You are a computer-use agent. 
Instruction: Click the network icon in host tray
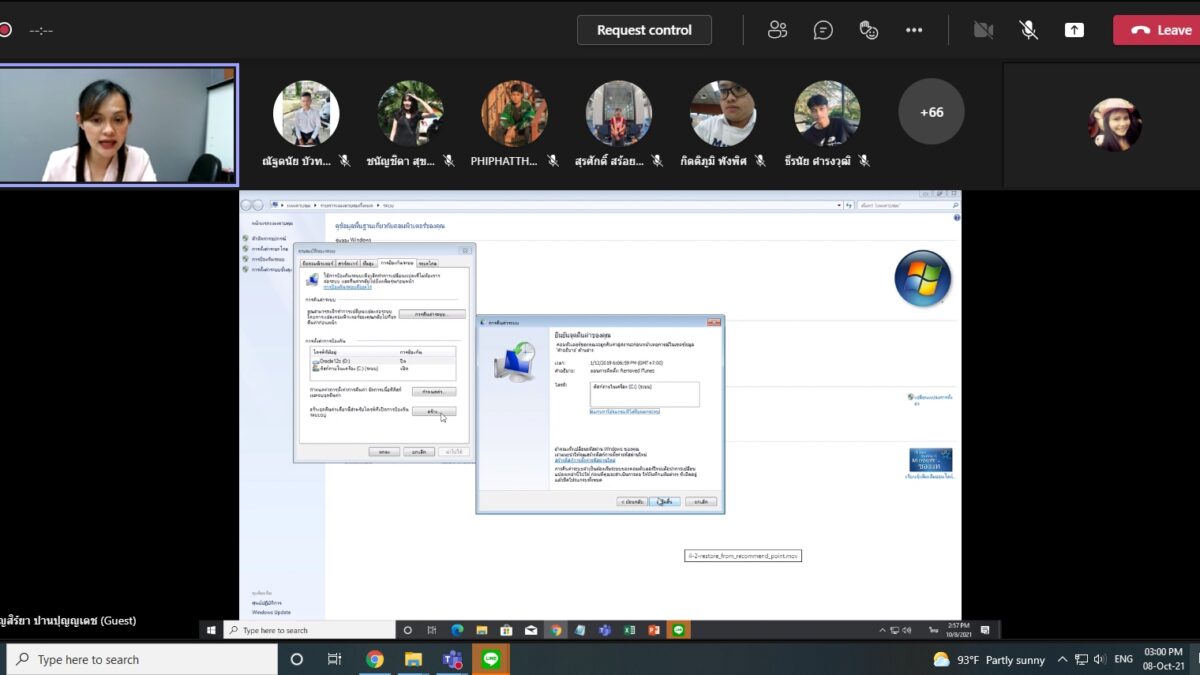pos(1081,660)
